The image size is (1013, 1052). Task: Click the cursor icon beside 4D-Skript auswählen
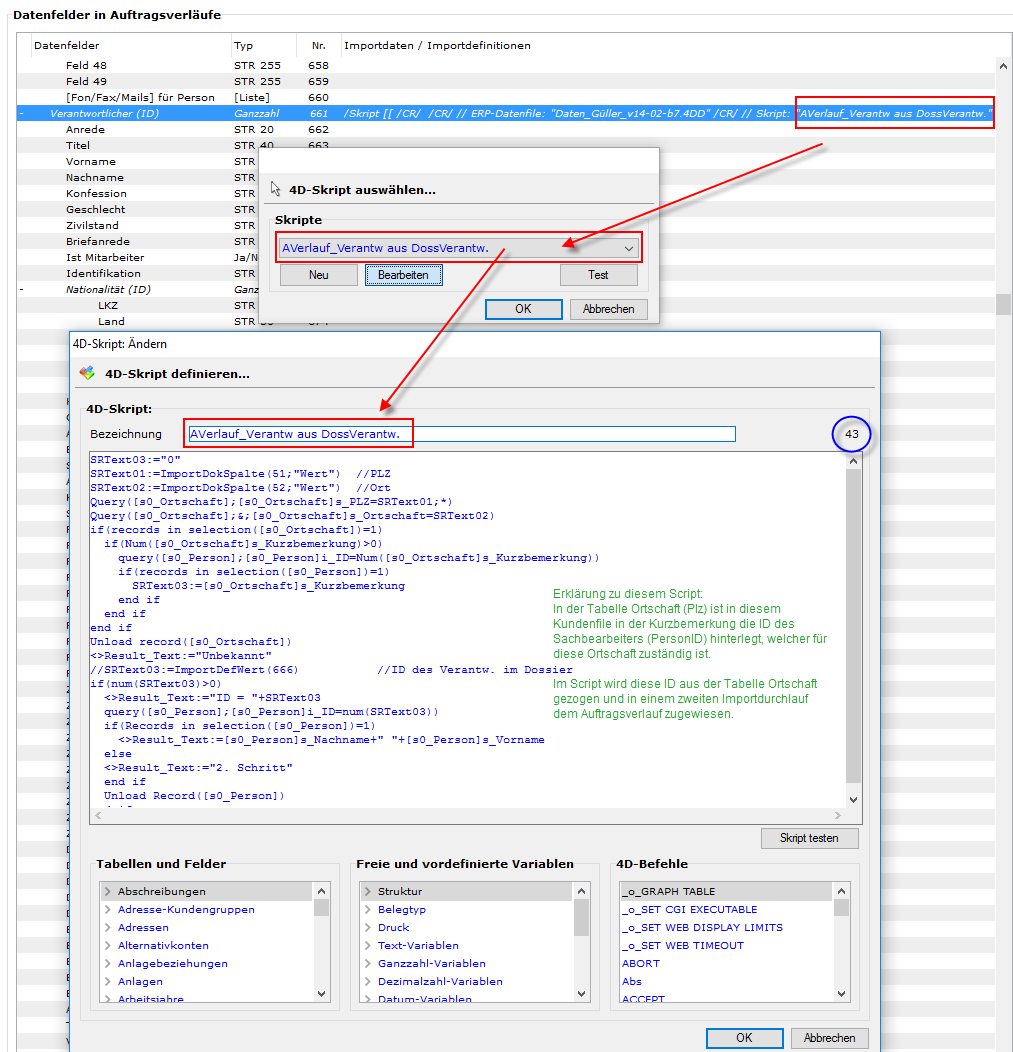[x=276, y=189]
